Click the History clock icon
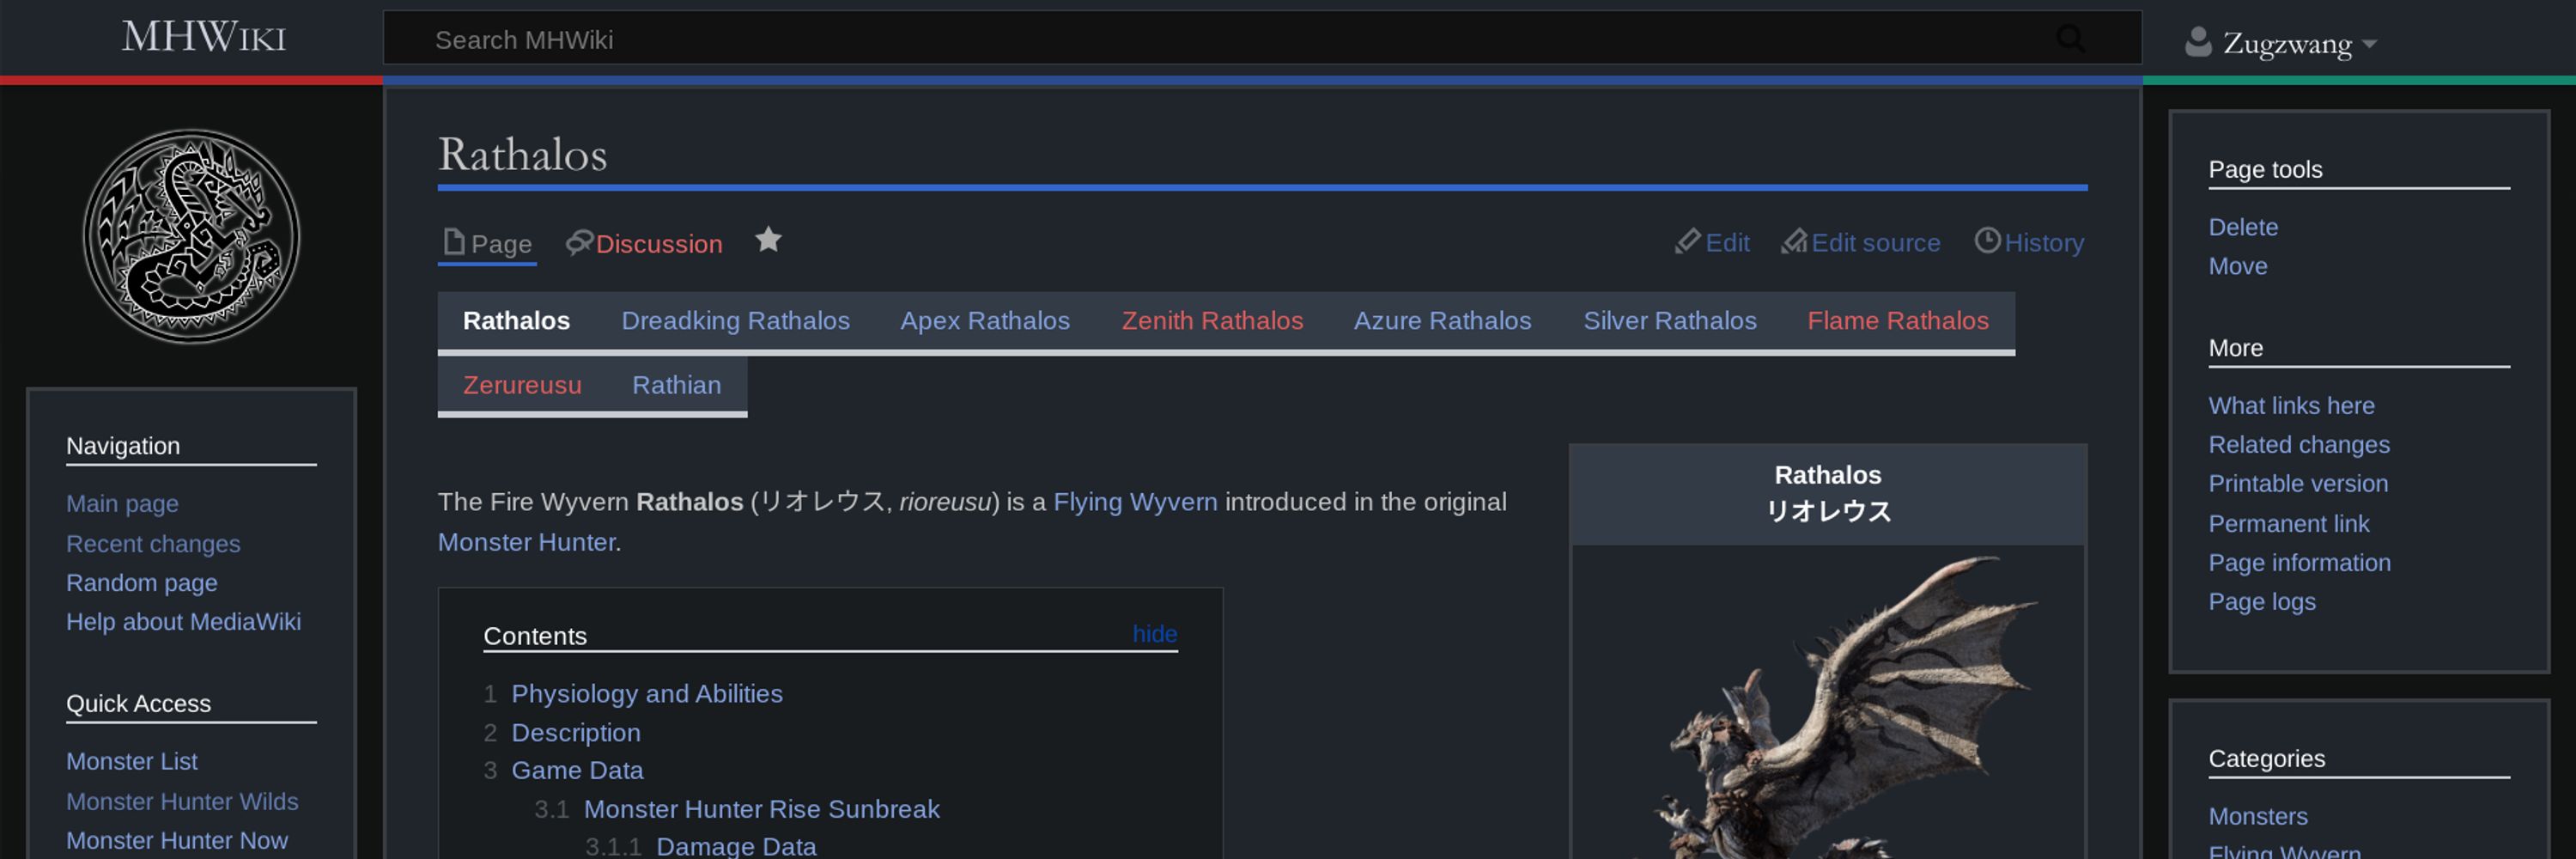Screen dimensions: 2576x859 1987,240
